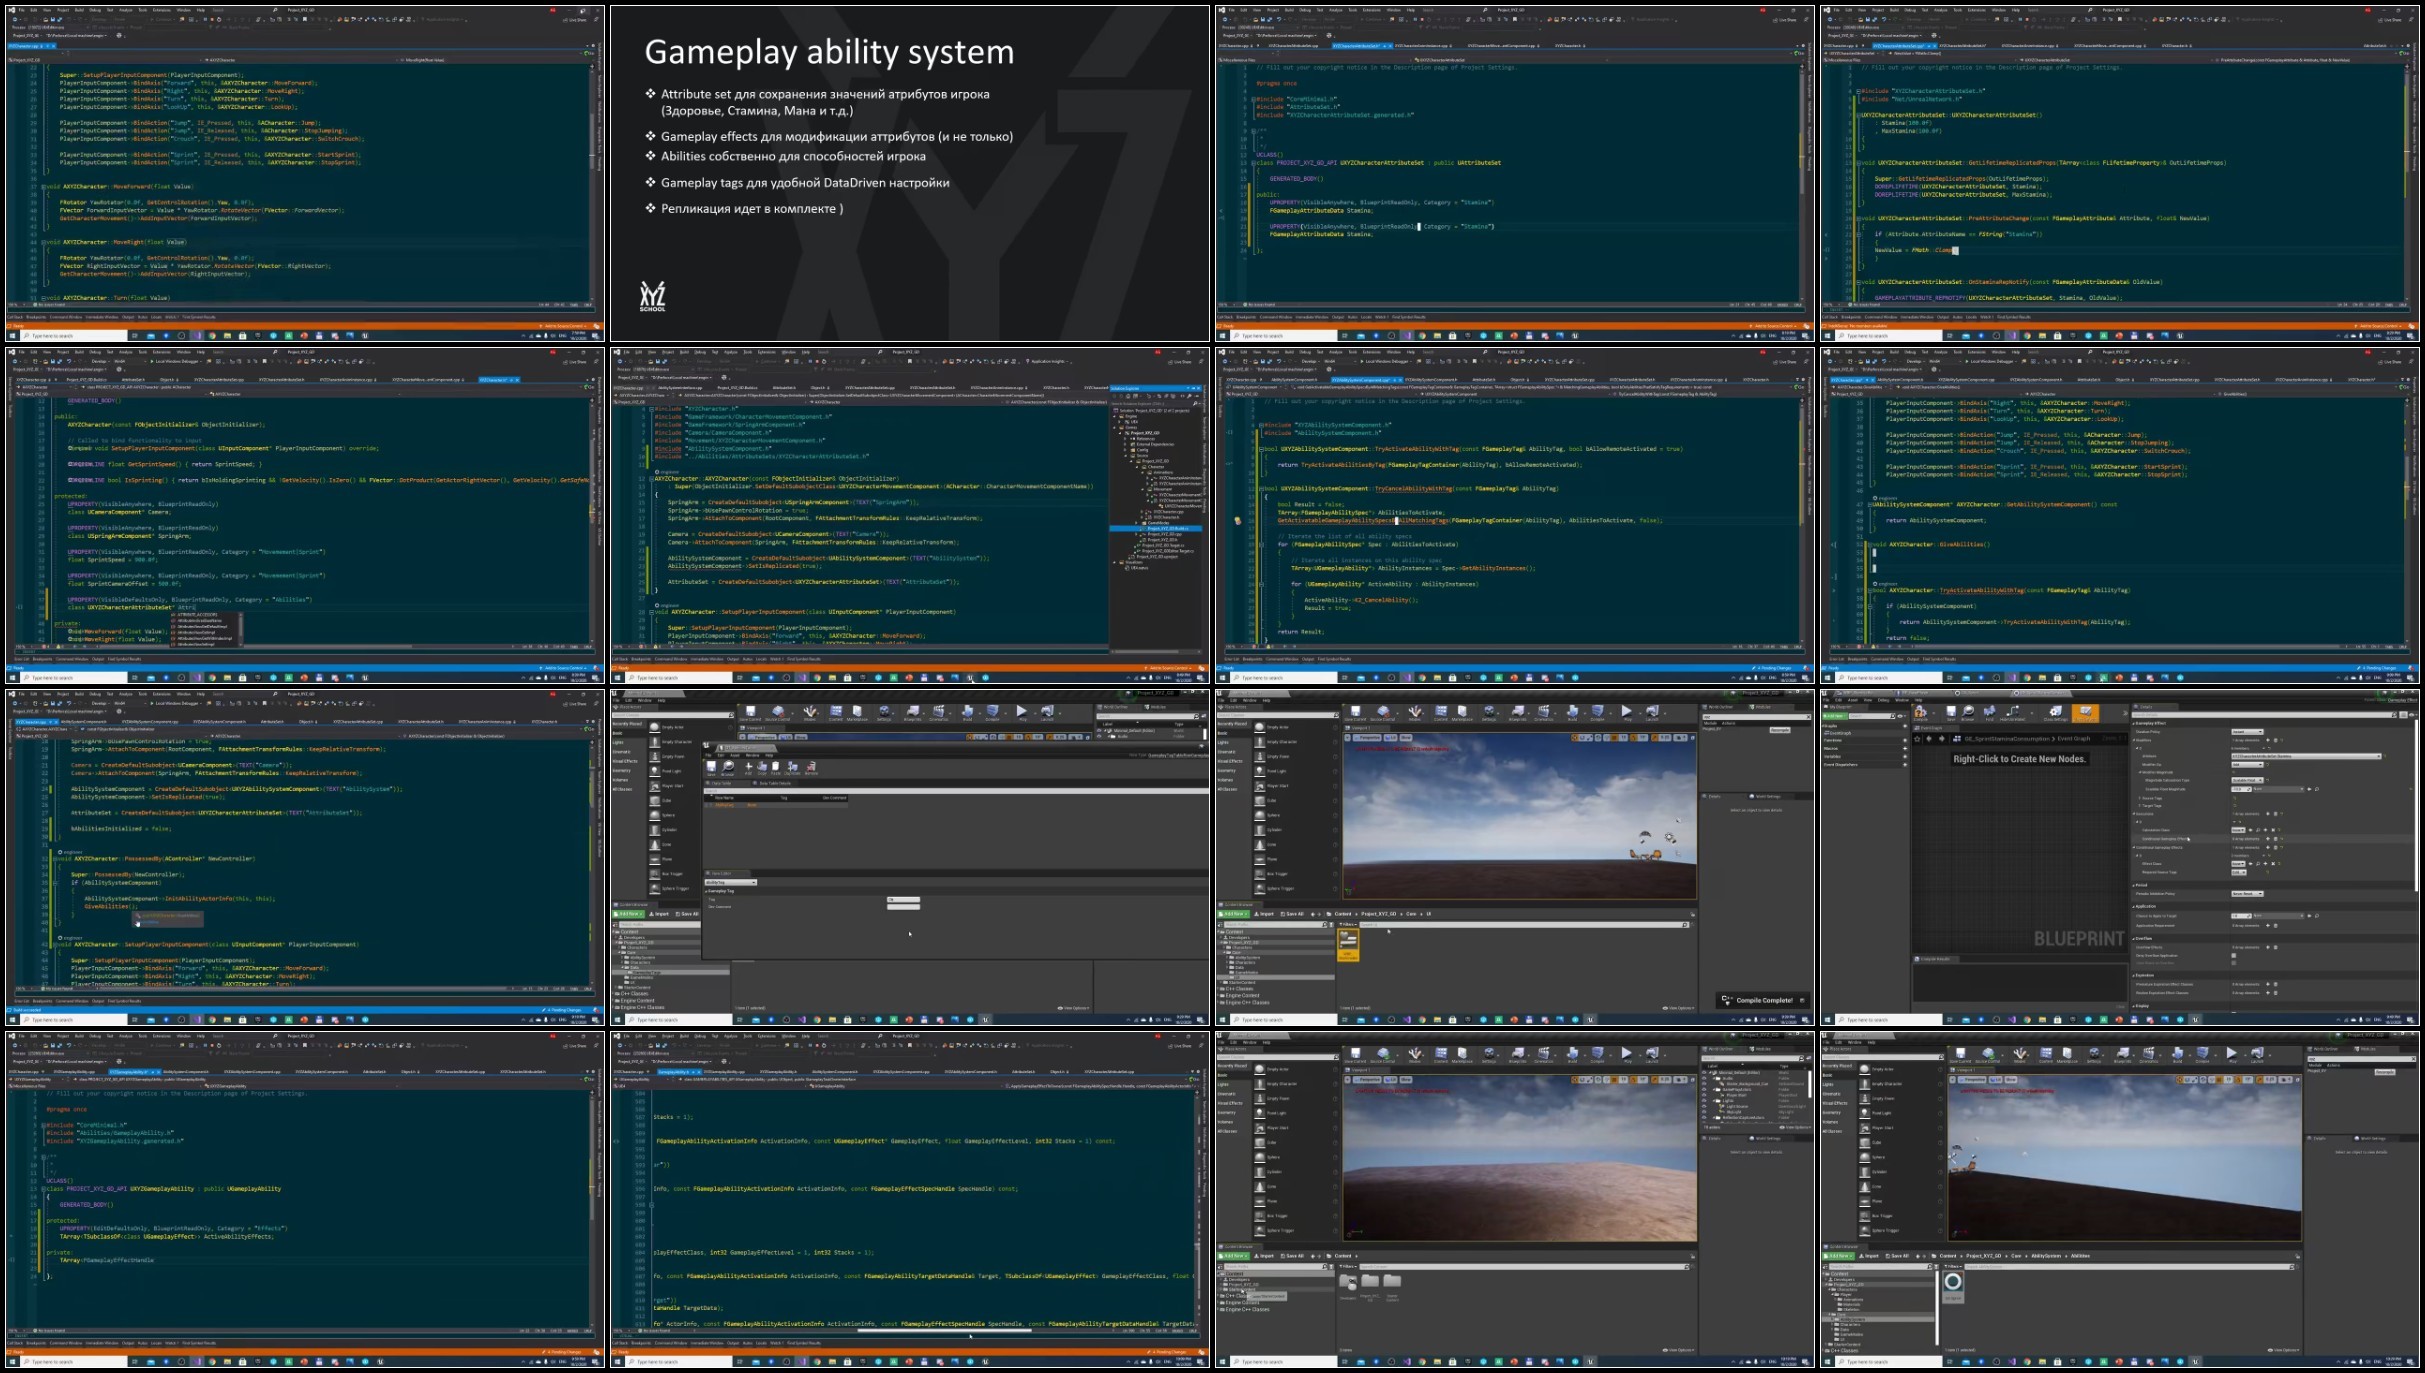Image resolution: width=2425 pixels, height=1373 pixels.
Task: Click Save icon in data table editor frame
Action: click(x=711, y=768)
